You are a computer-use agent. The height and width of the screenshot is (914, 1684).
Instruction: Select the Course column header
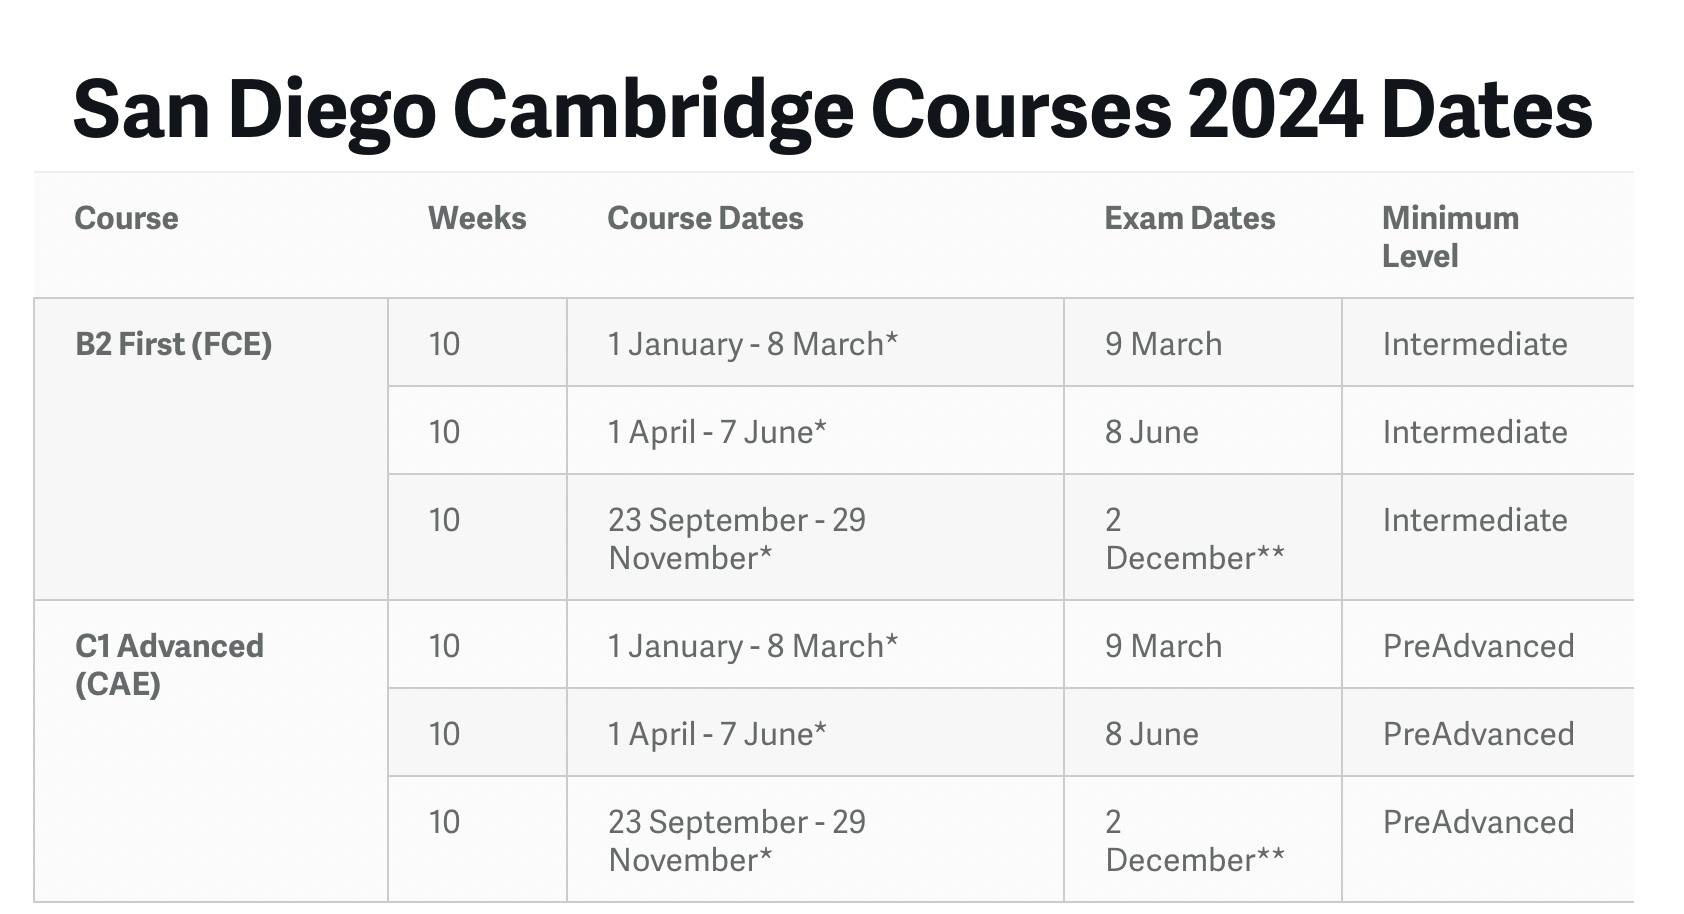pyautogui.click(x=126, y=218)
